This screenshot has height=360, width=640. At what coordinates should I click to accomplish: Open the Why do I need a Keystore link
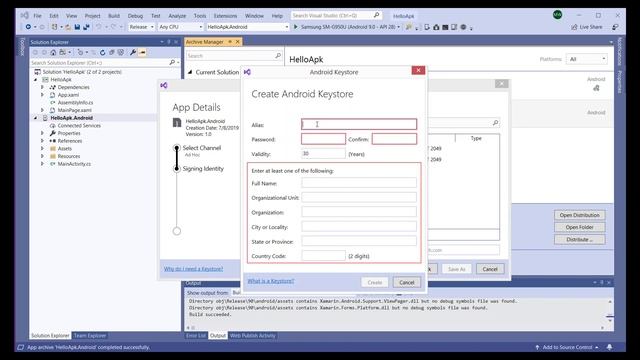click(x=193, y=269)
